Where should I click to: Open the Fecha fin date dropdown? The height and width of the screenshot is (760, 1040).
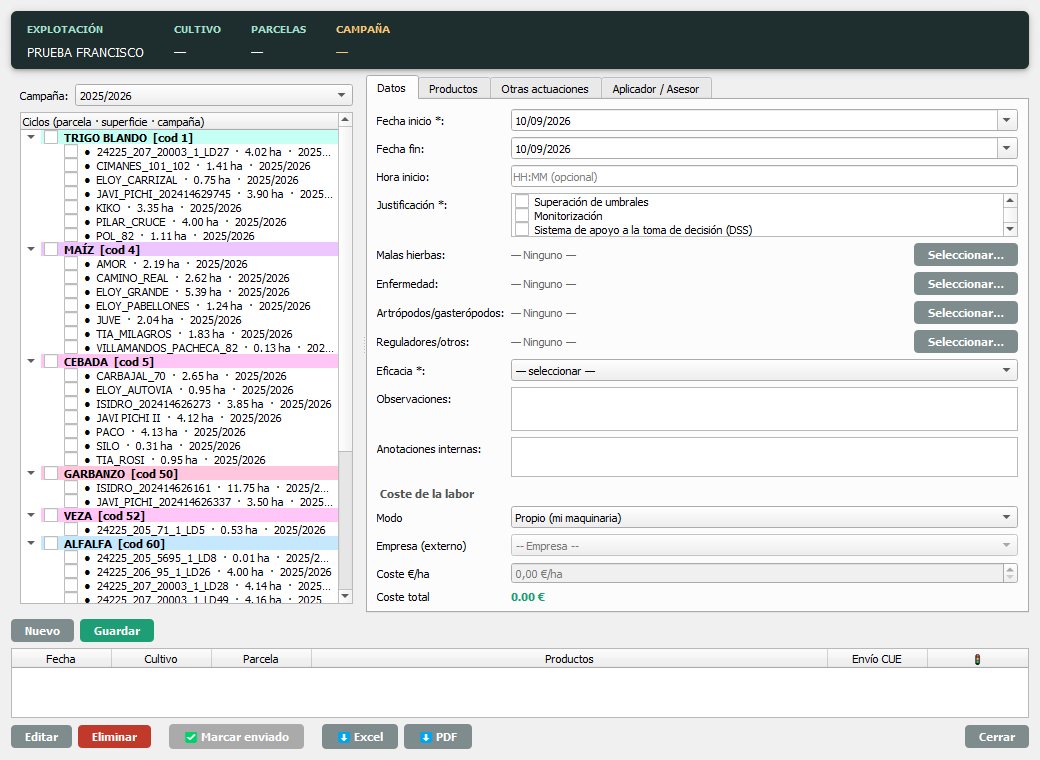click(1007, 149)
